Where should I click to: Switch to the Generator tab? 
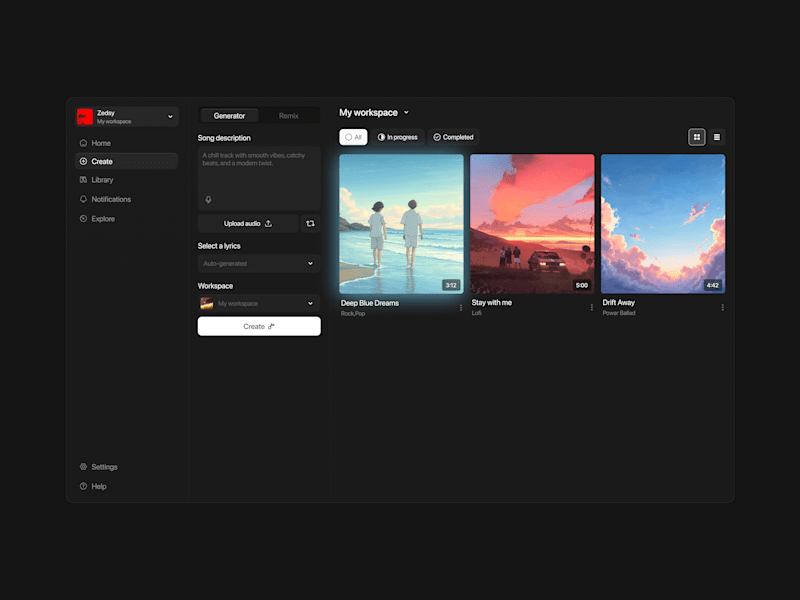(x=229, y=116)
